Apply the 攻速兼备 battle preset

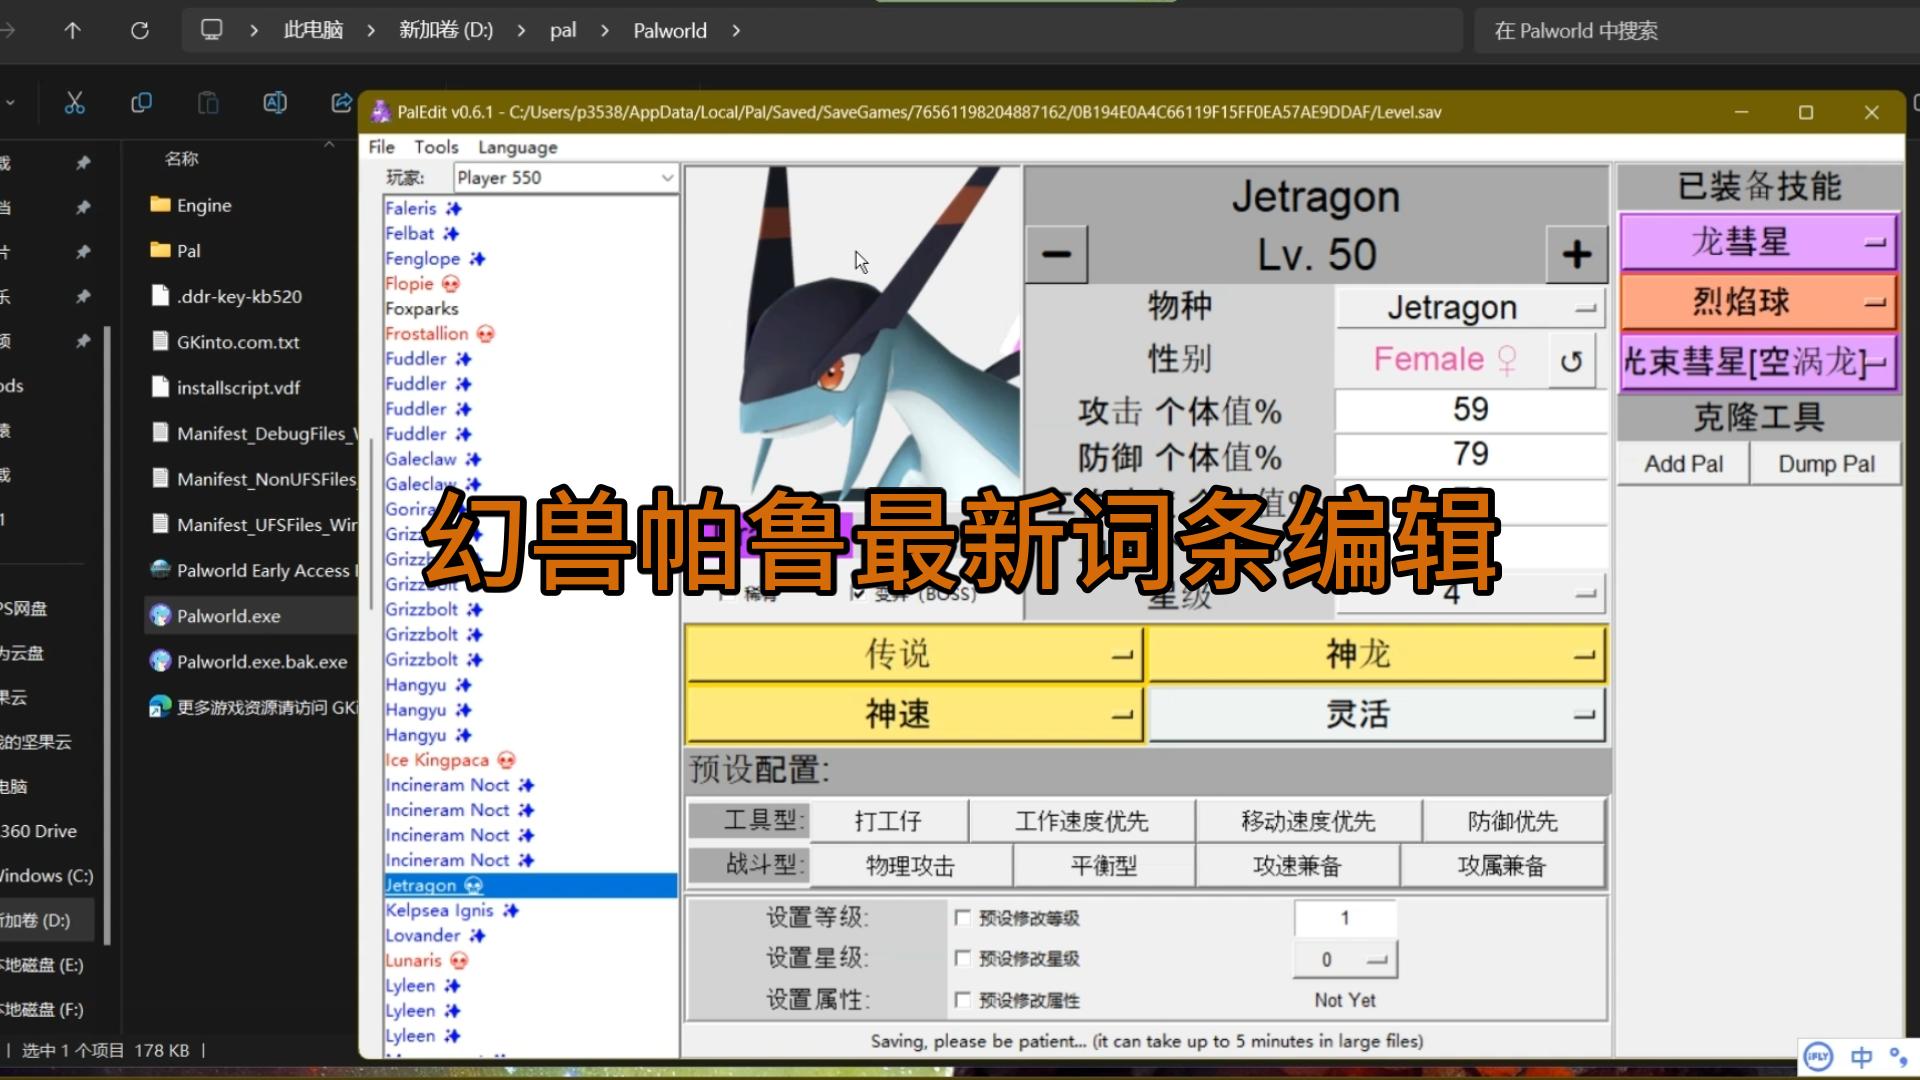[x=1297, y=866]
